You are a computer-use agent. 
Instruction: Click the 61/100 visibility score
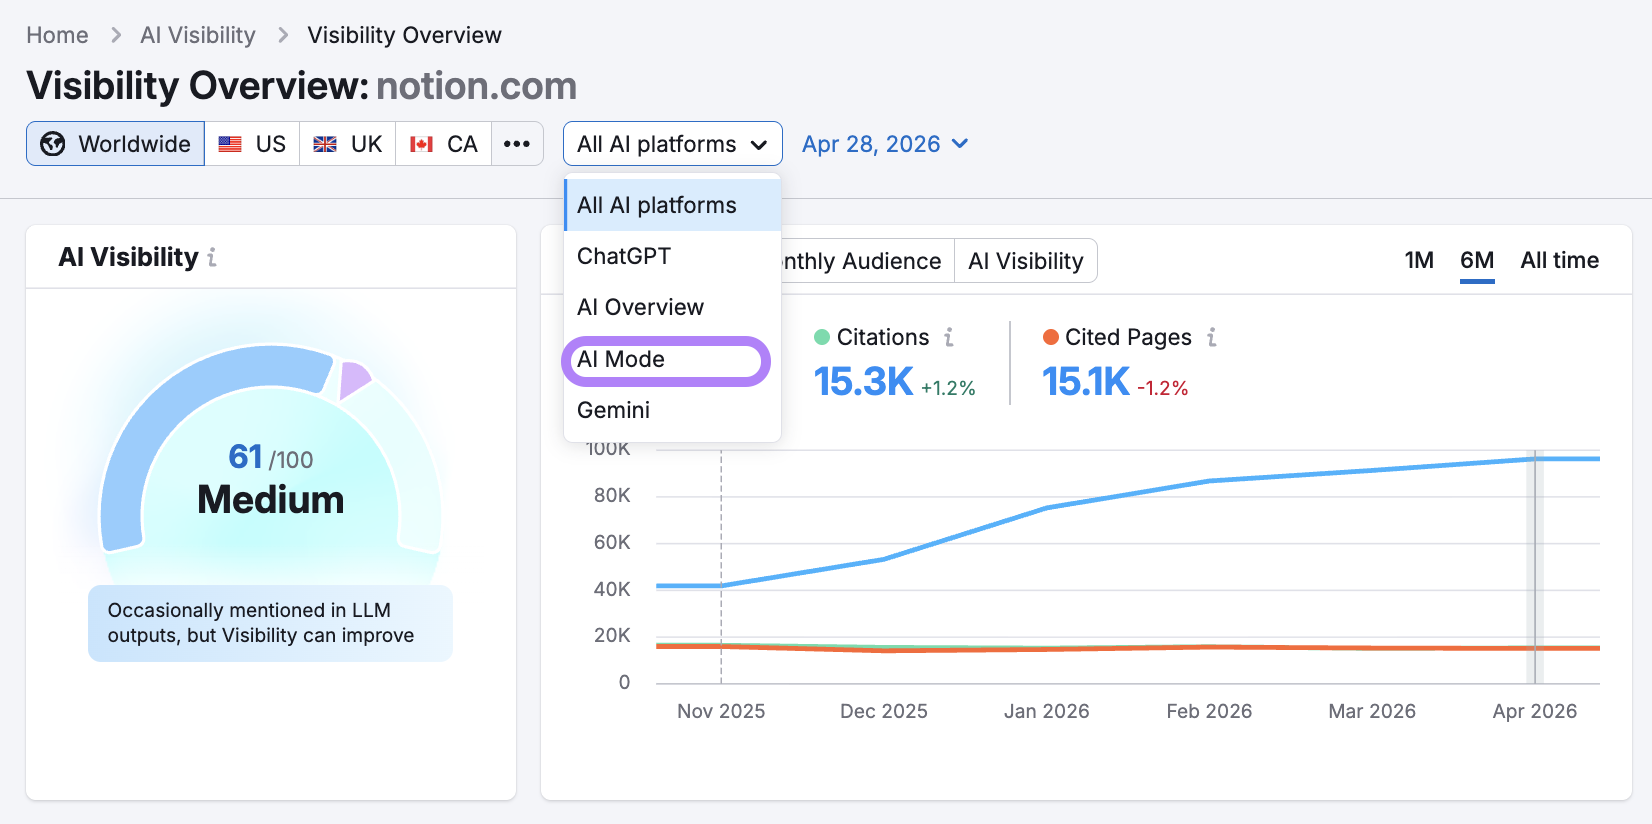(270, 457)
